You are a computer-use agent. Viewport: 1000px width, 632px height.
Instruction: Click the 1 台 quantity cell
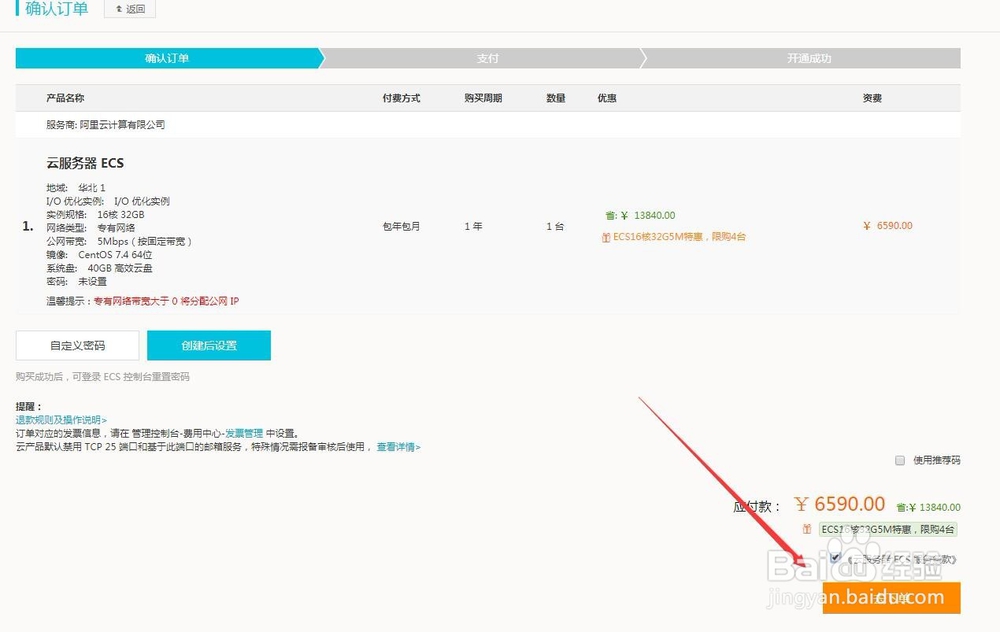(555, 226)
